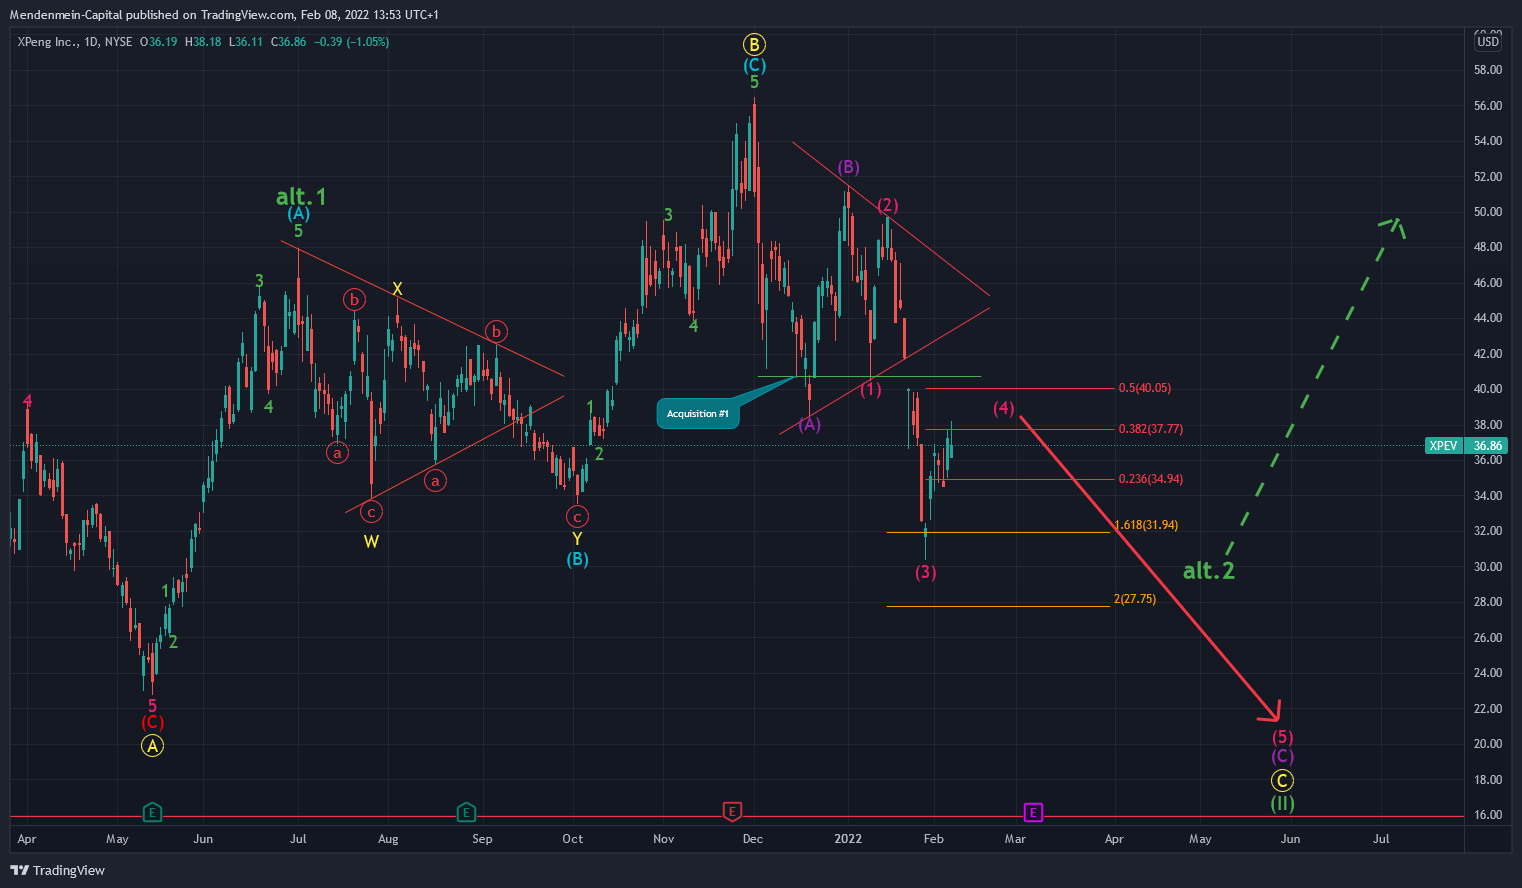Select the pink (4) wave label

pyautogui.click(x=1004, y=408)
